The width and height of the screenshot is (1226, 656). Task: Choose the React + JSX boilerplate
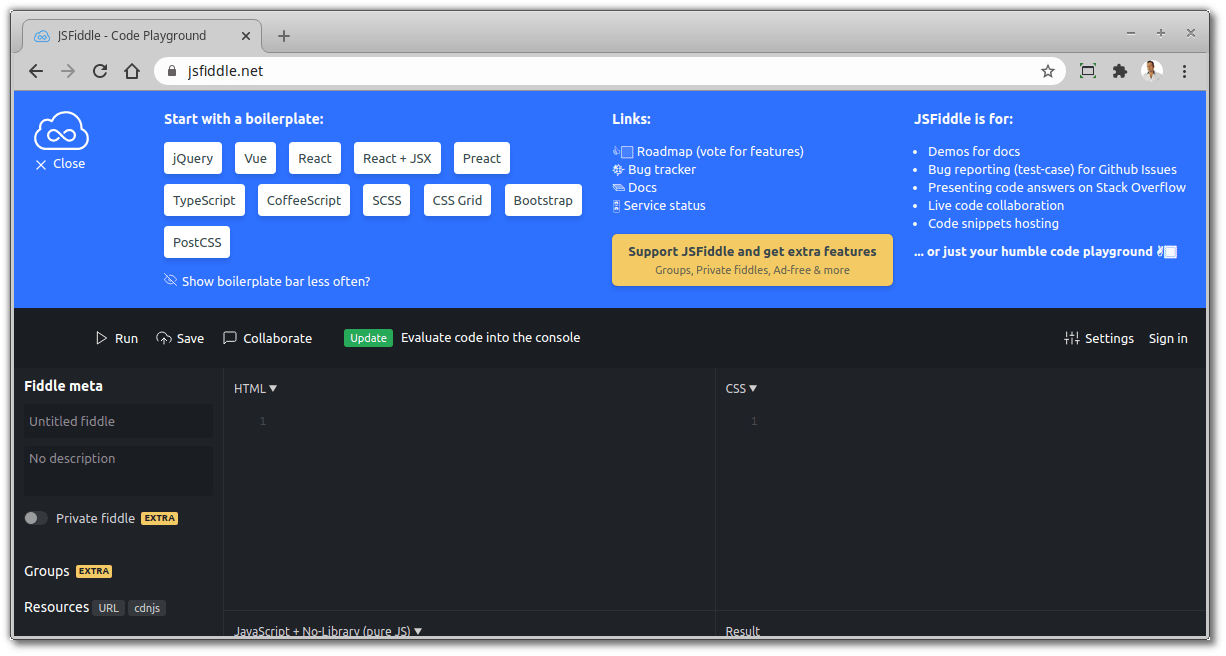pos(397,158)
